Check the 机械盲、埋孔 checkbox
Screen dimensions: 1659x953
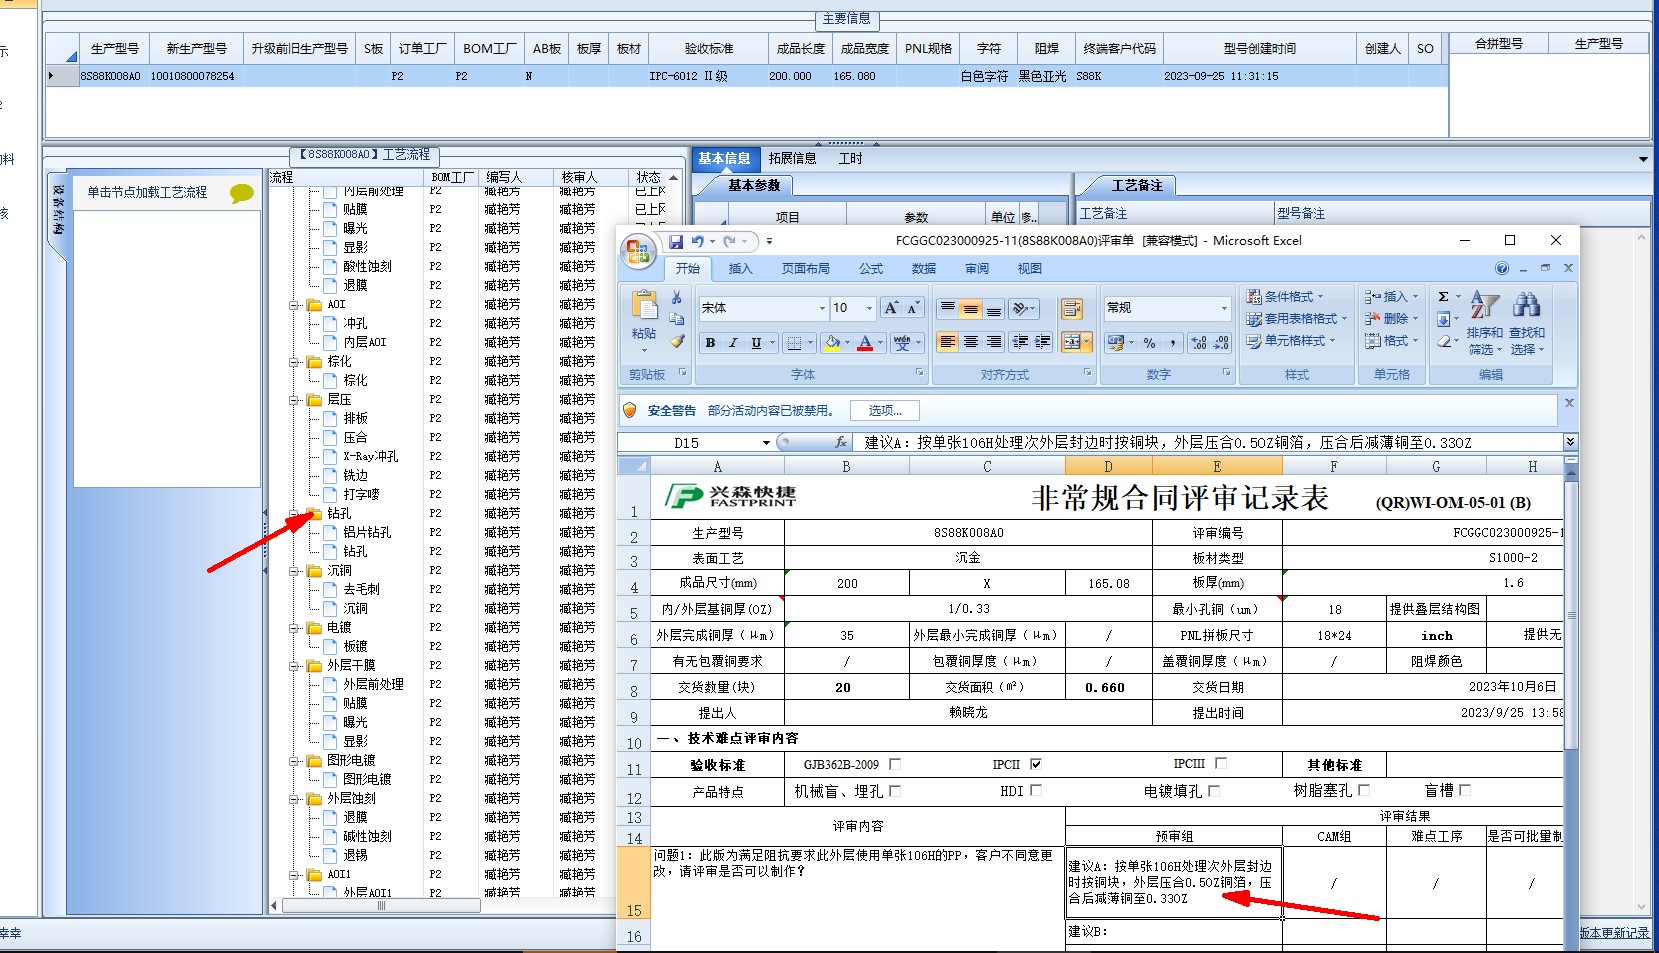coord(895,791)
